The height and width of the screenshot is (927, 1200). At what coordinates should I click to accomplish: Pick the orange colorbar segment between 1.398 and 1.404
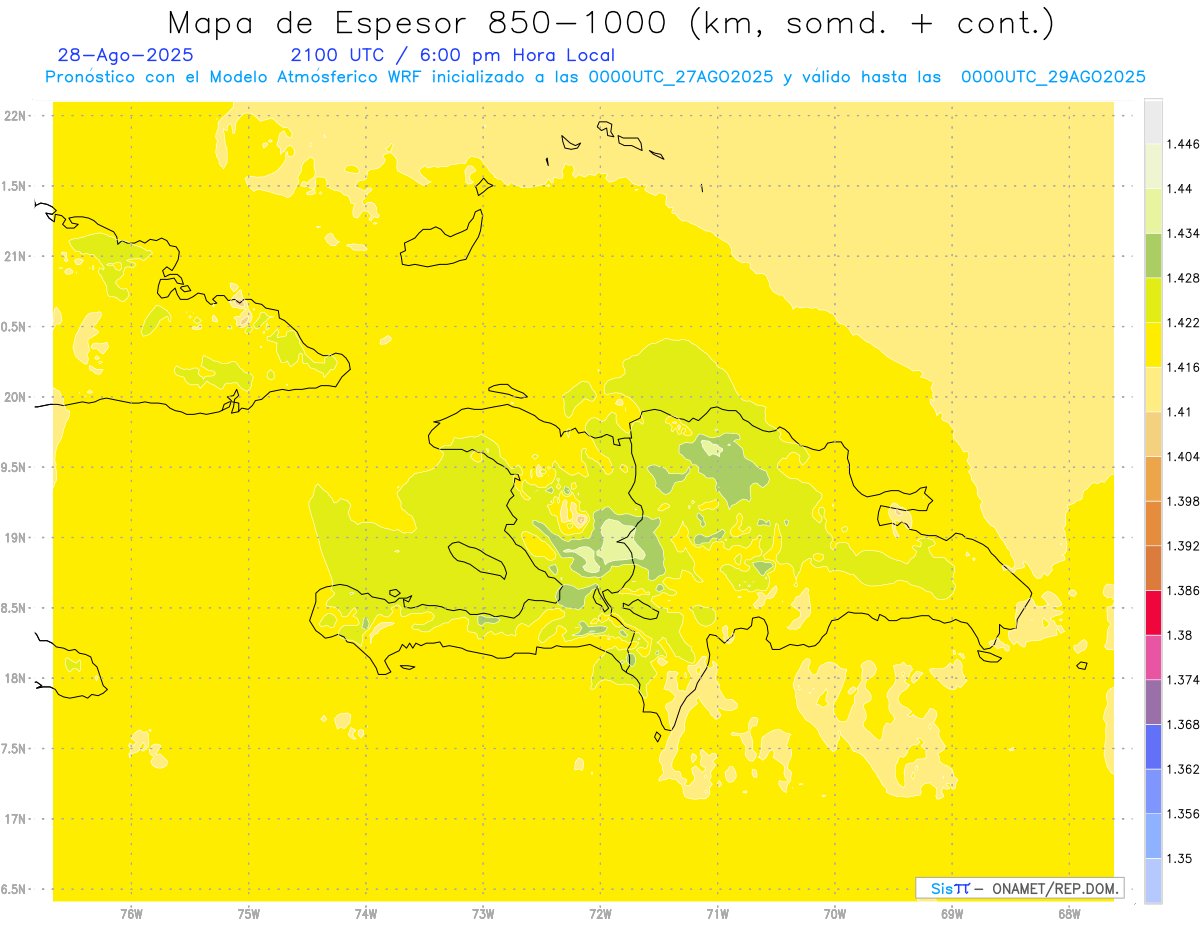(x=1153, y=479)
